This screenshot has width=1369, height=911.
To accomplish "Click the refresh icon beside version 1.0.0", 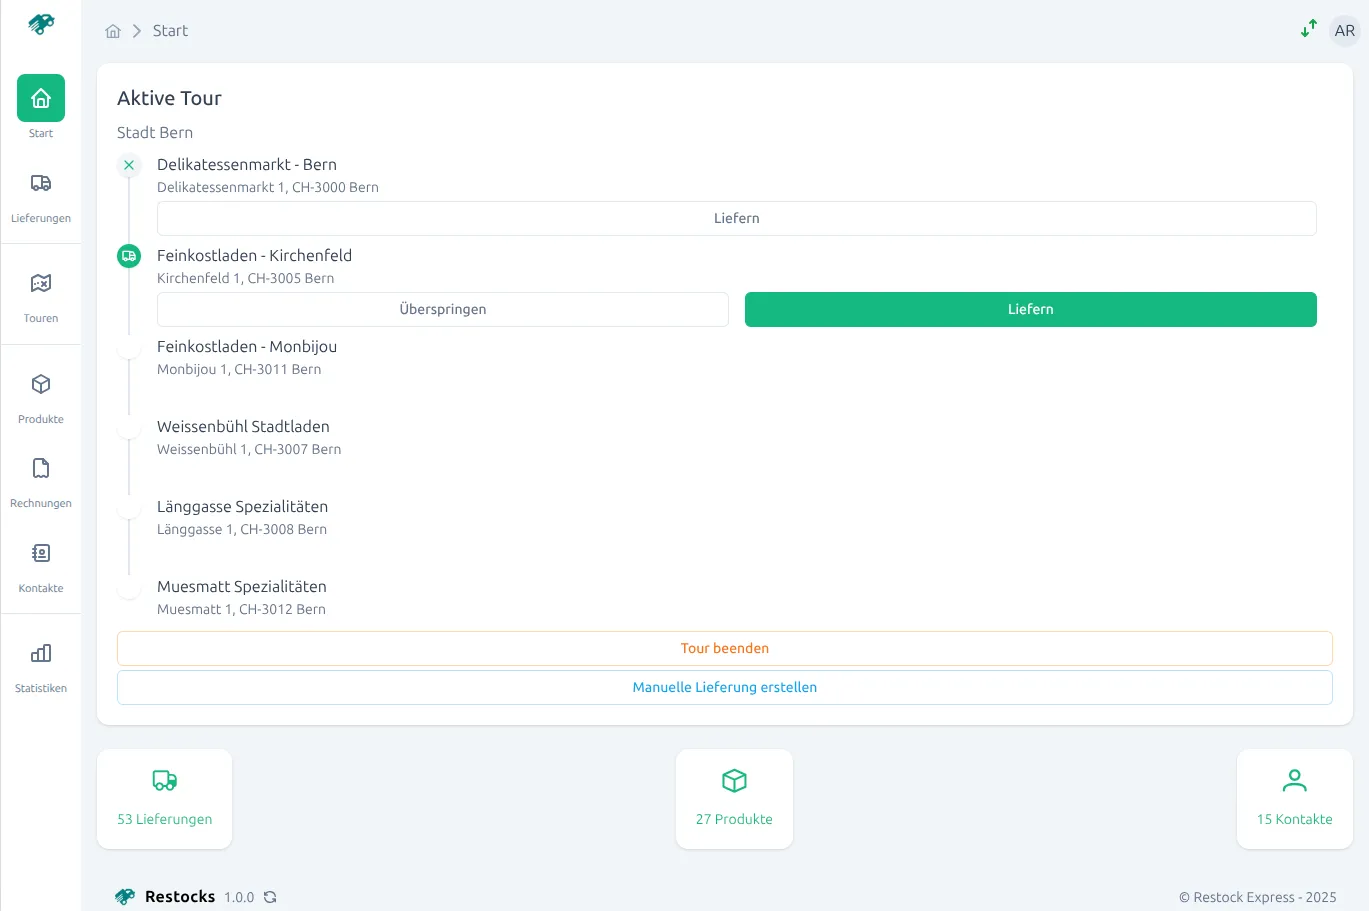I will (x=269, y=897).
